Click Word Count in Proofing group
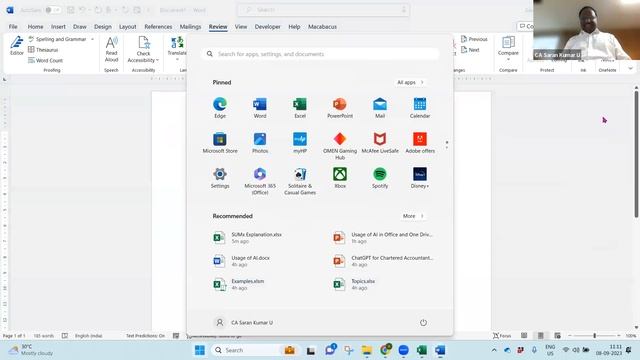The image size is (640, 360). tap(45, 60)
